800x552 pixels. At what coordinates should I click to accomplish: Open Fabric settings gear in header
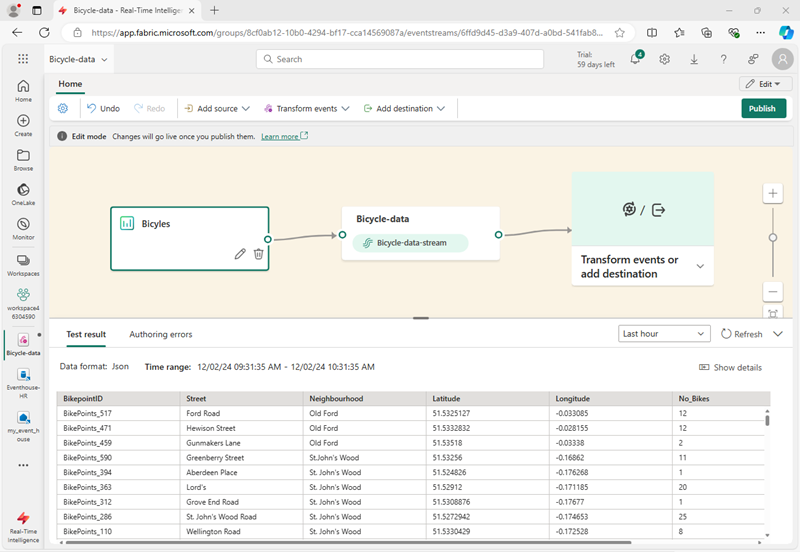[x=664, y=59]
